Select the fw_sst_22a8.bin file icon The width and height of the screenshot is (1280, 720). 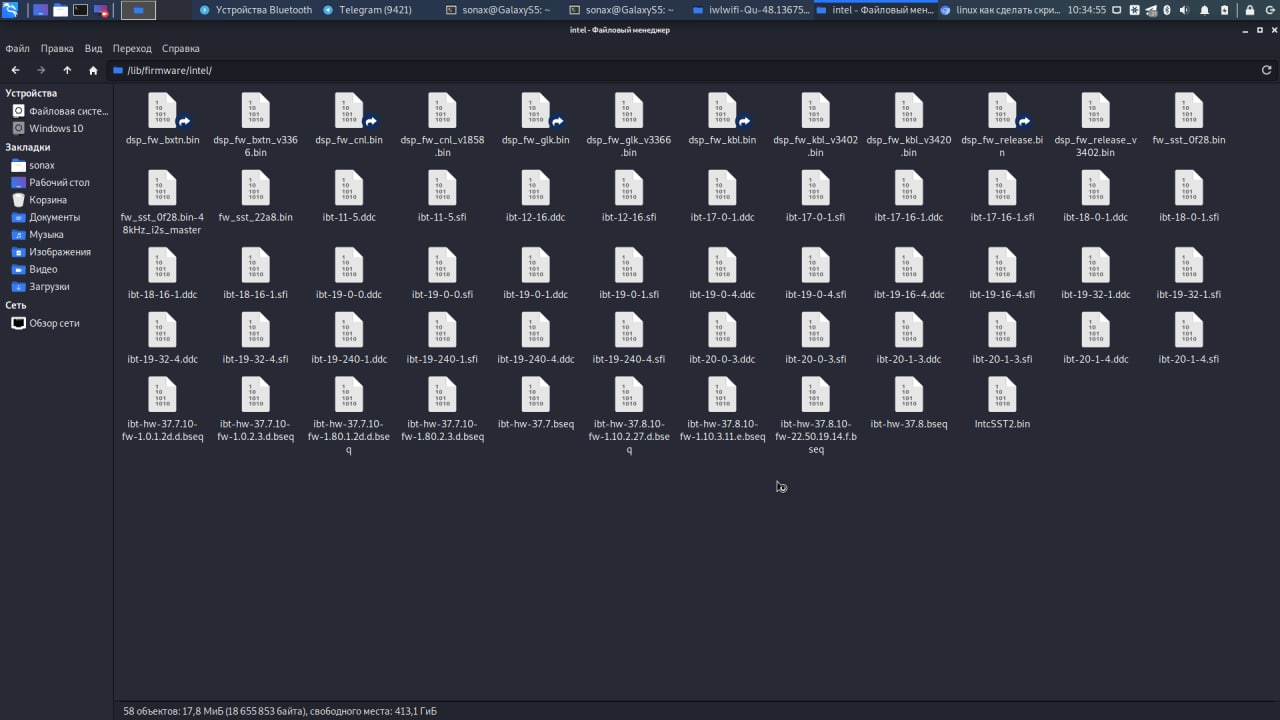(255, 188)
